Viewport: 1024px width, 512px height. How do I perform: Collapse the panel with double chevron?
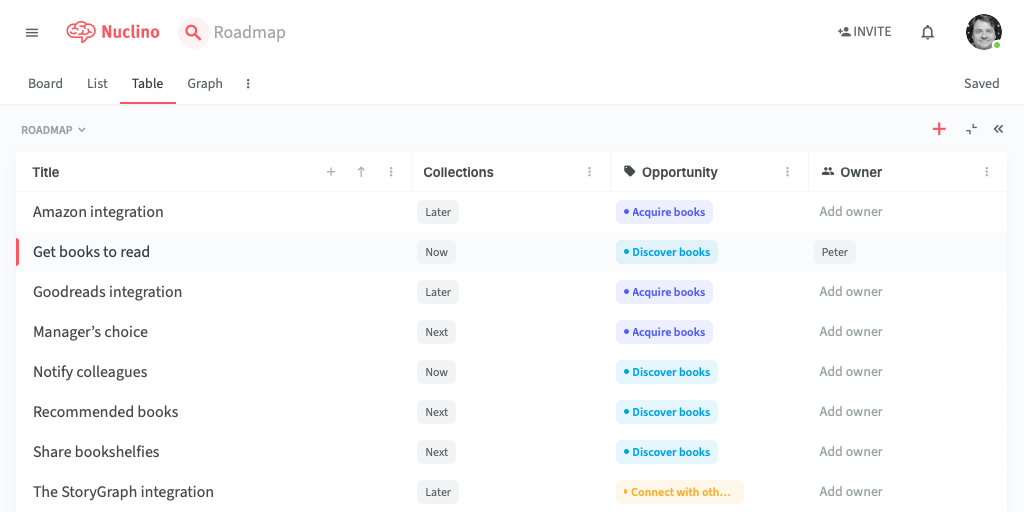tap(998, 129)
